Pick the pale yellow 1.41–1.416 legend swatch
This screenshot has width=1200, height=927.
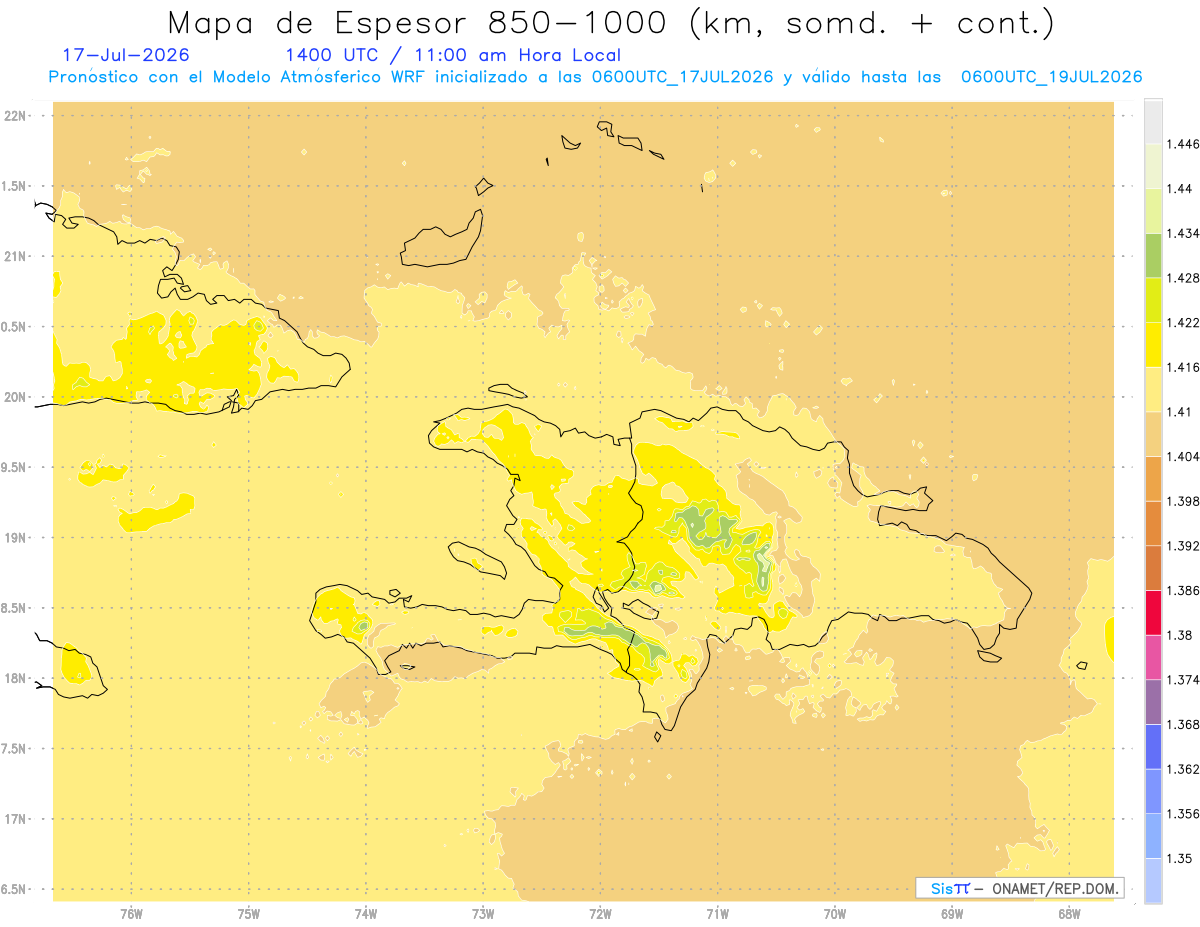click(1153, 389)
